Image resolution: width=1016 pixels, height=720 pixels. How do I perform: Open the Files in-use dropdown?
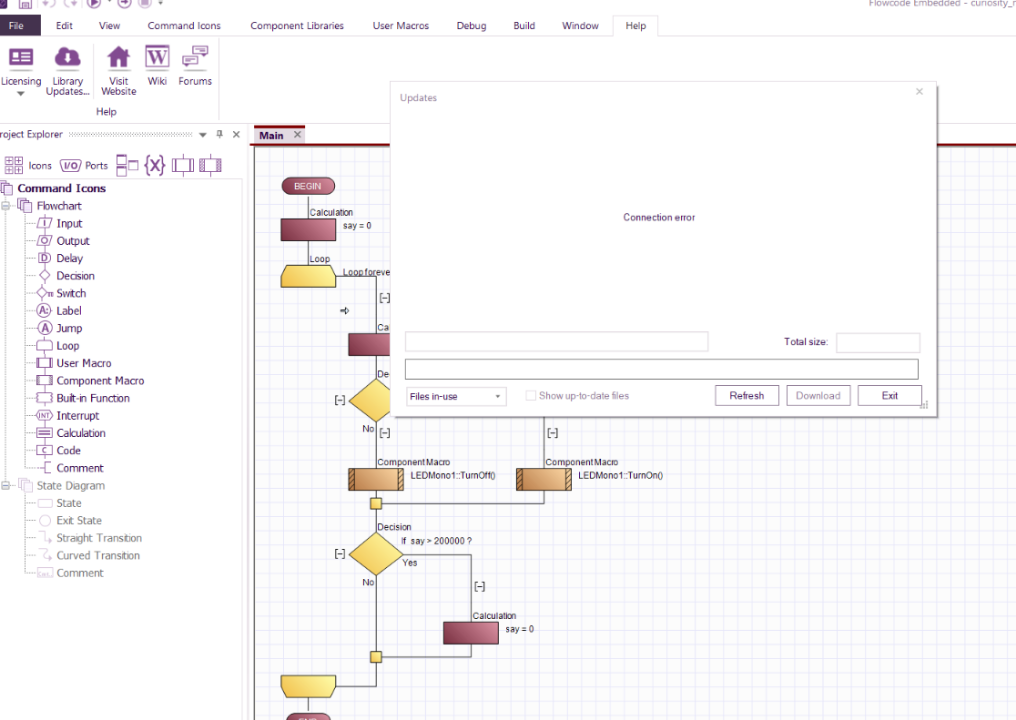456,396
